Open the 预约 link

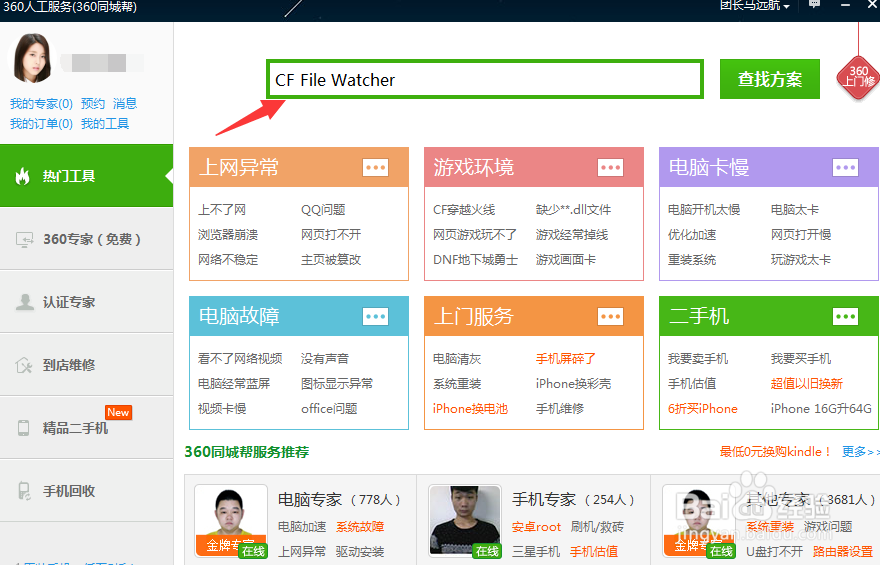coord(93,104)
